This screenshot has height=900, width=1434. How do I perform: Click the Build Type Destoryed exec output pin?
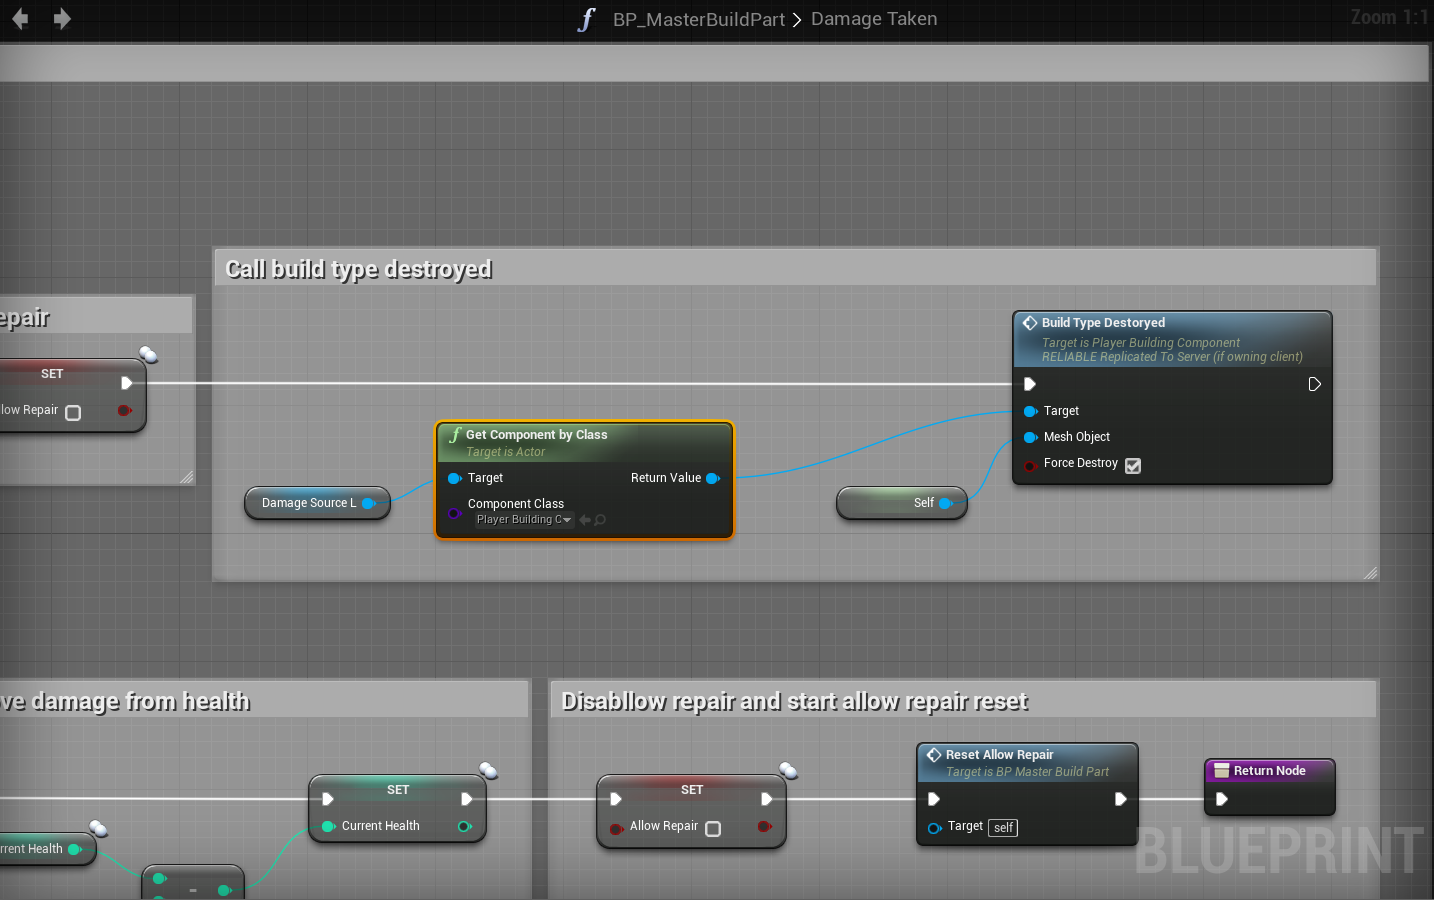pyautogui.click(x=1314, y=384)
